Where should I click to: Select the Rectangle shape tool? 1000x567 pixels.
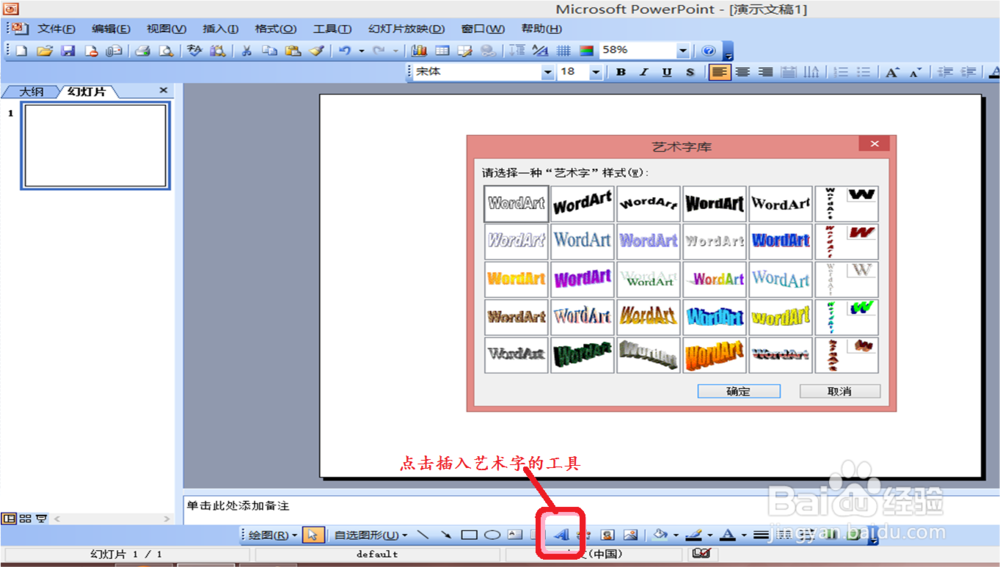[x=469, y=534]
